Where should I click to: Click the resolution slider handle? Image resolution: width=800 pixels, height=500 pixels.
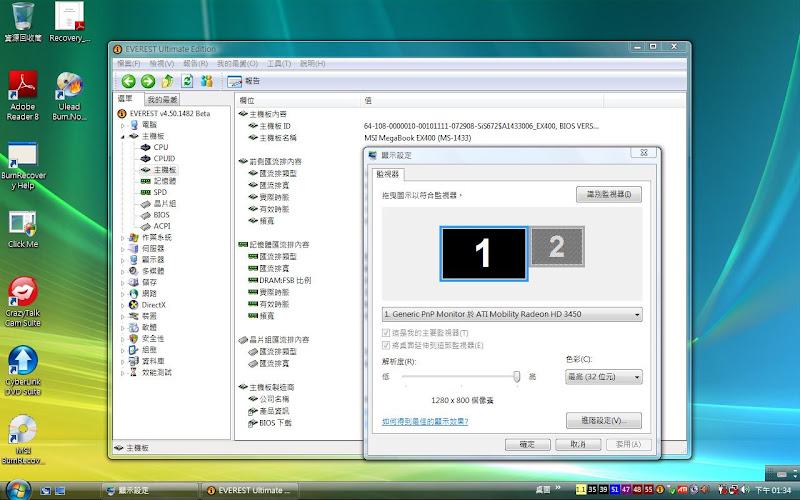pyautogui.click(x=517, y=377)
